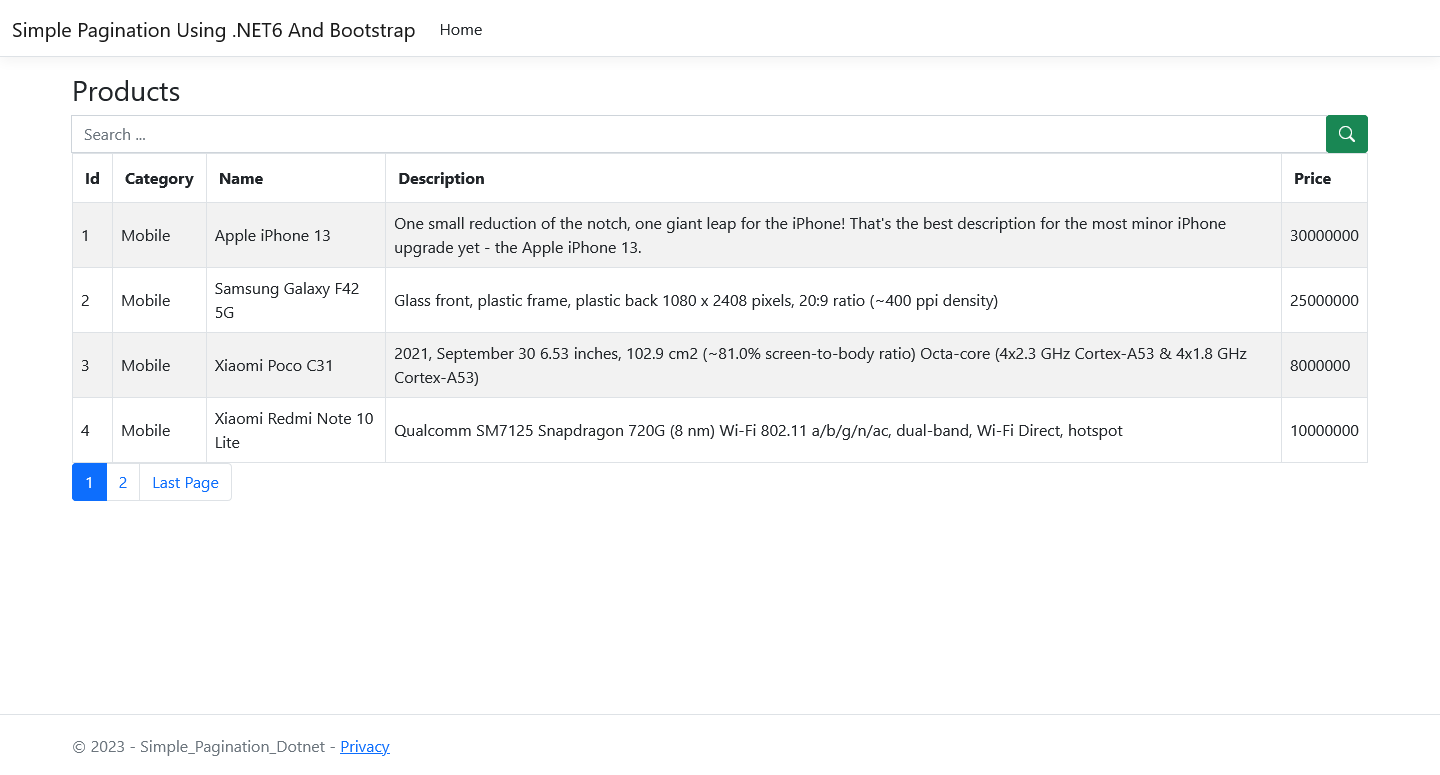Click the Name column header
This screenshot has width=1440, height=775.
(x=296, y=178)
